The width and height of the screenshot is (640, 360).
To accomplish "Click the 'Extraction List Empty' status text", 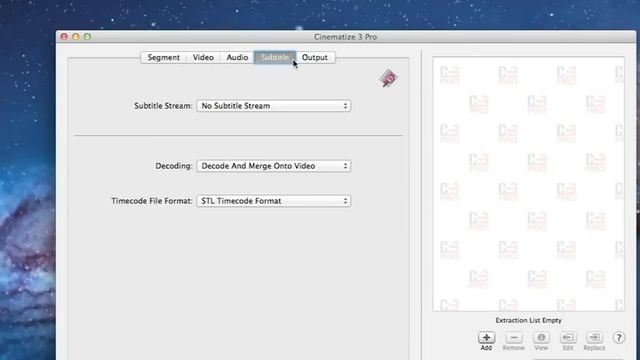I will click(528, 320).
